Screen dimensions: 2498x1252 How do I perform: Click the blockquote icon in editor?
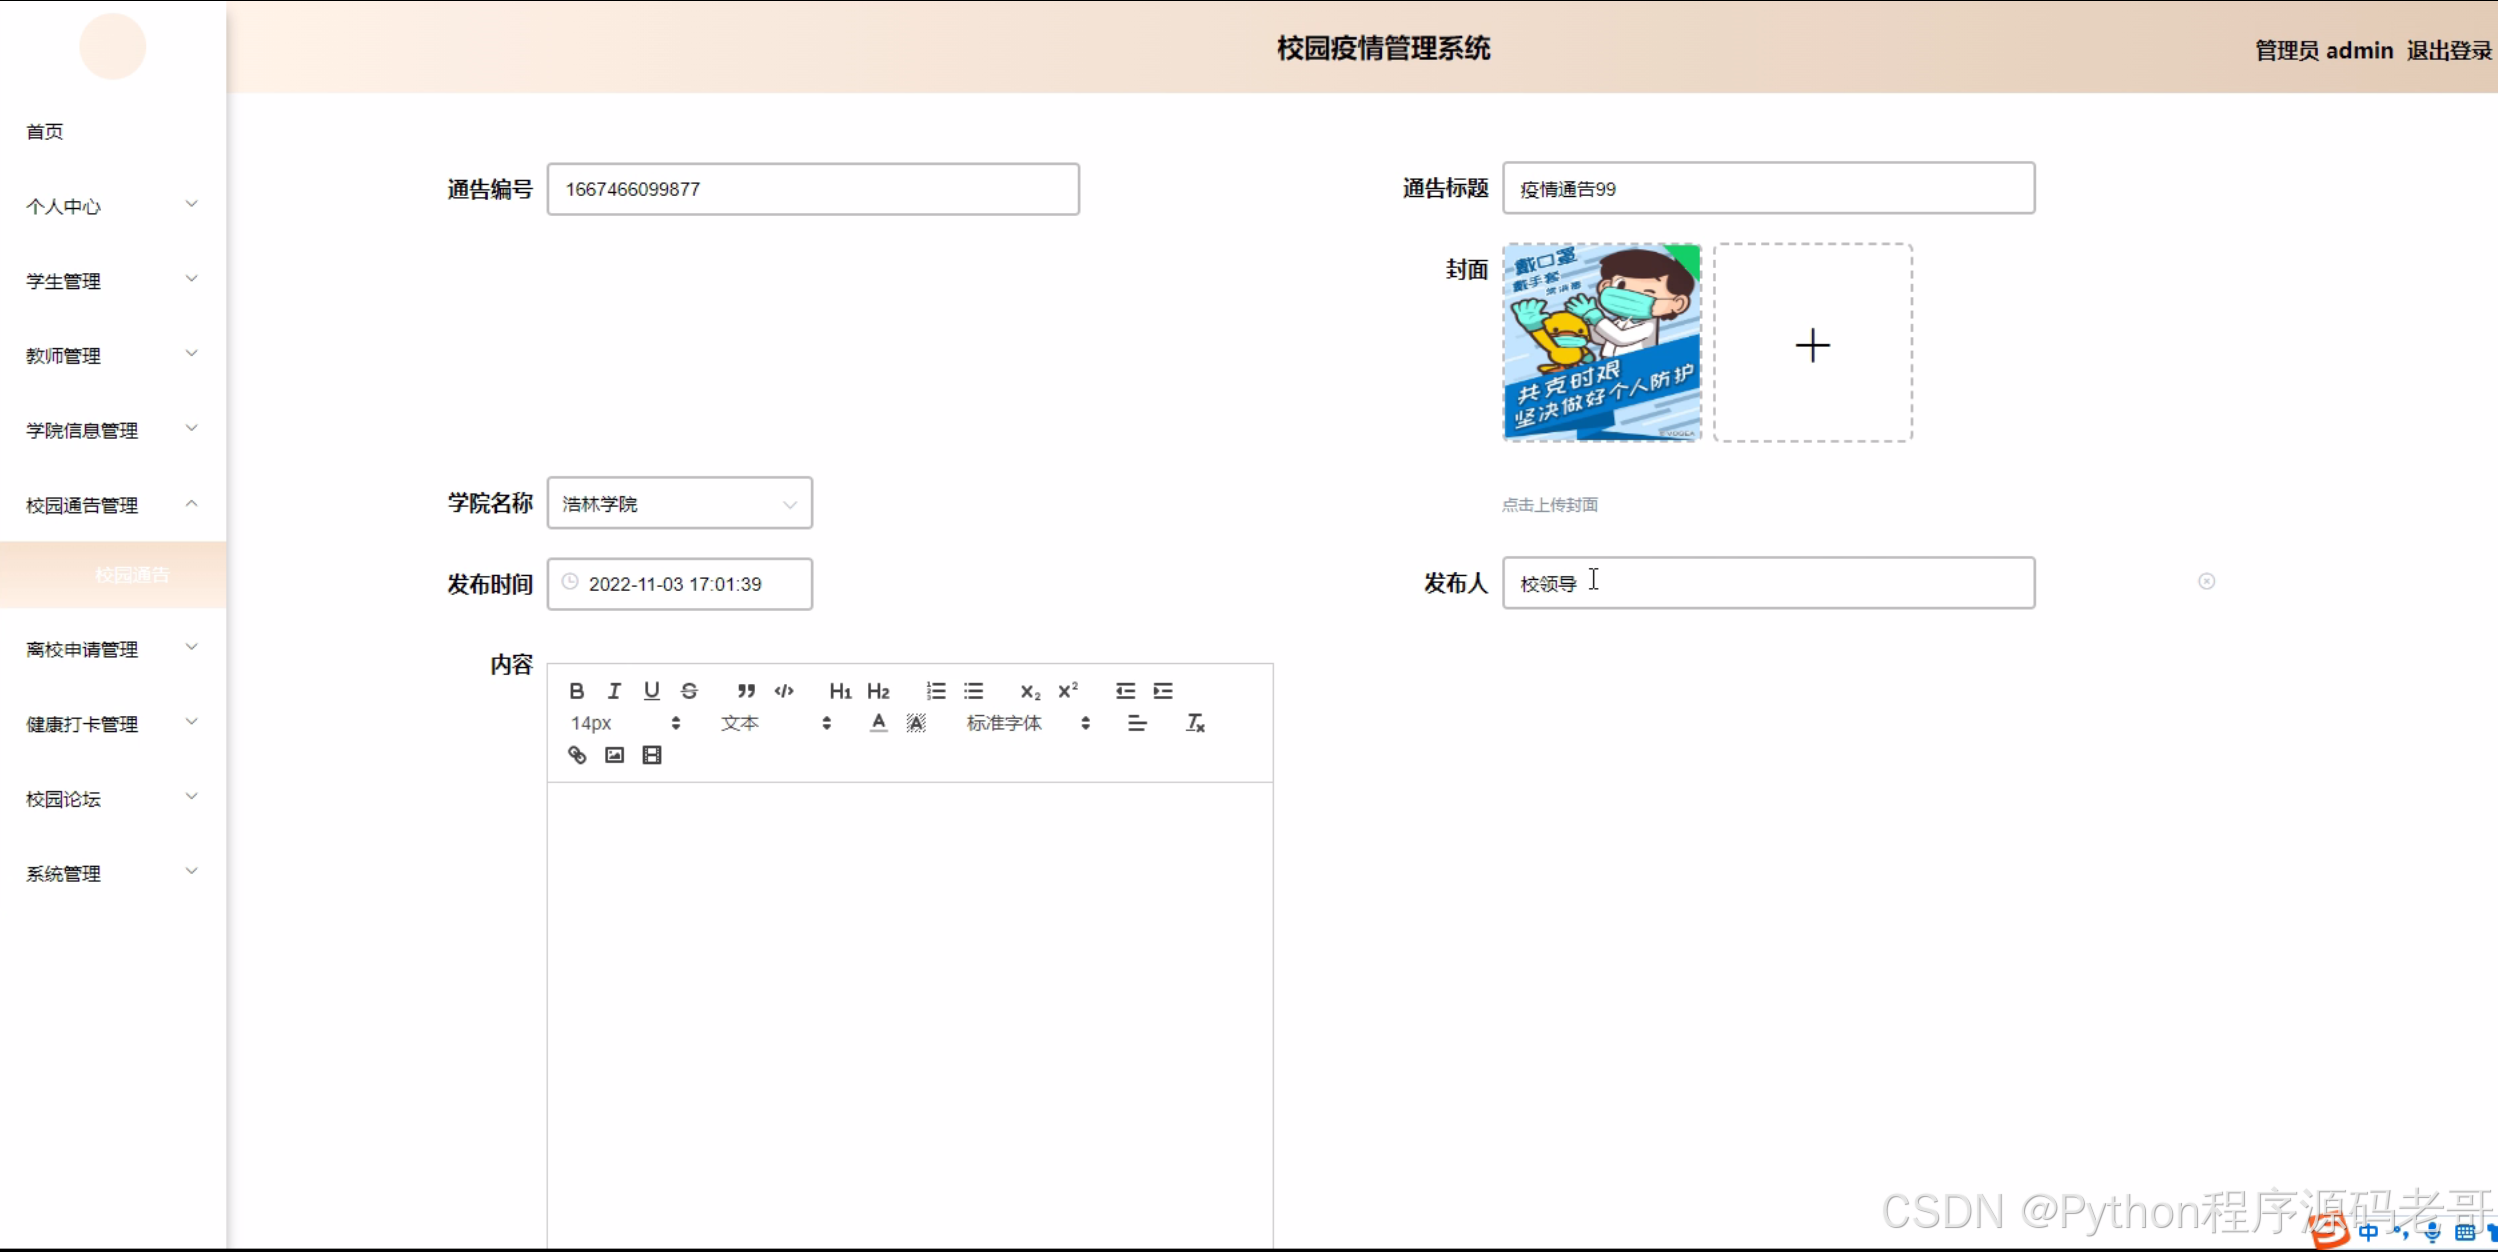746,691
